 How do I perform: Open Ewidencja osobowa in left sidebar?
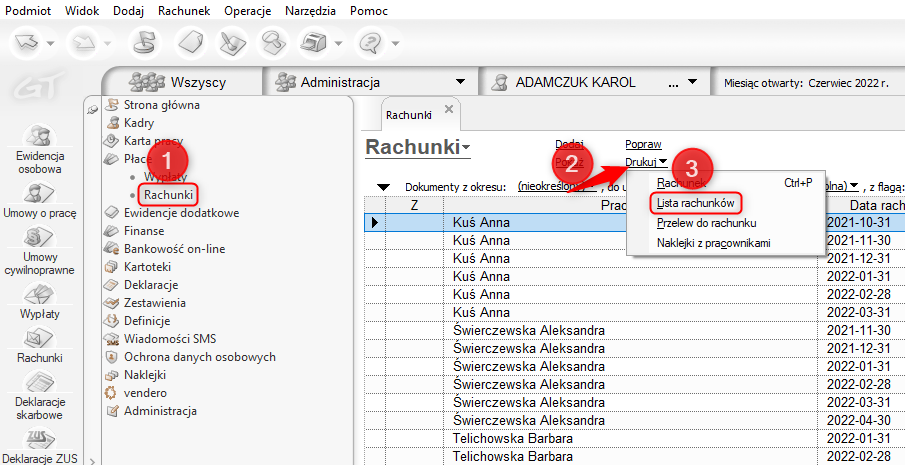[x=40, y=150]
